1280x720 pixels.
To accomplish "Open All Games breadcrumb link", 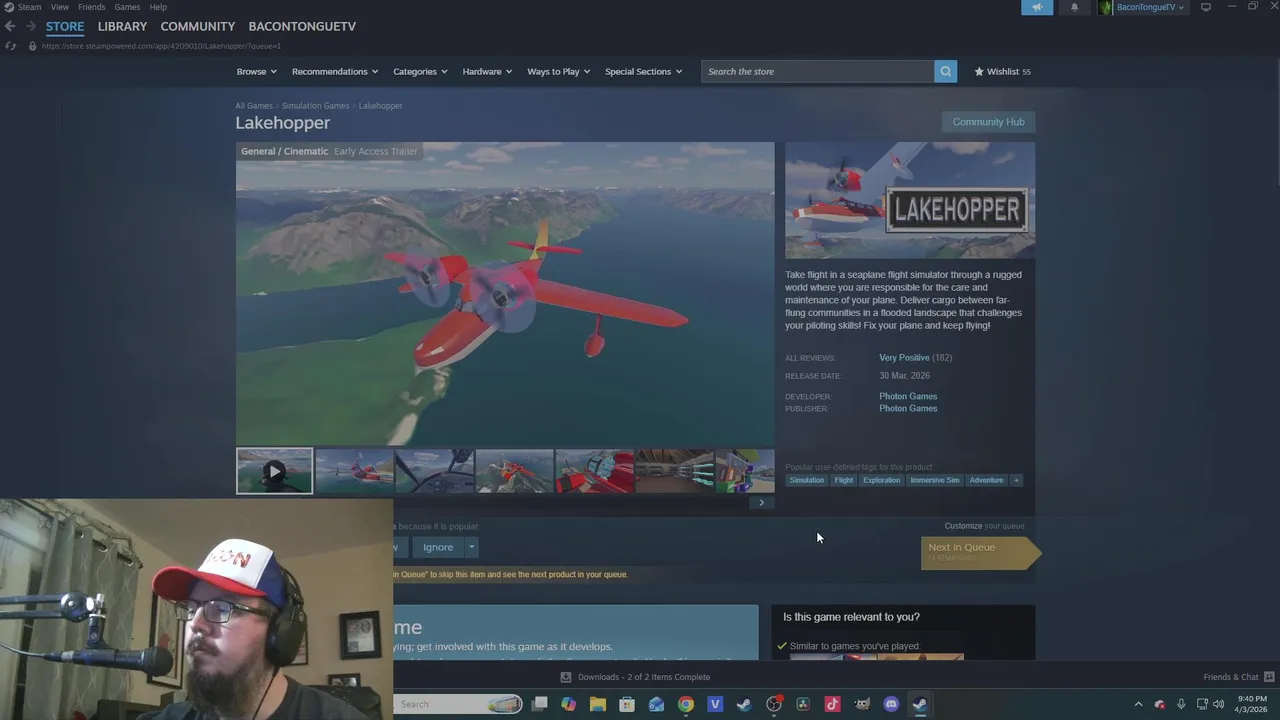I will (254, 106).
